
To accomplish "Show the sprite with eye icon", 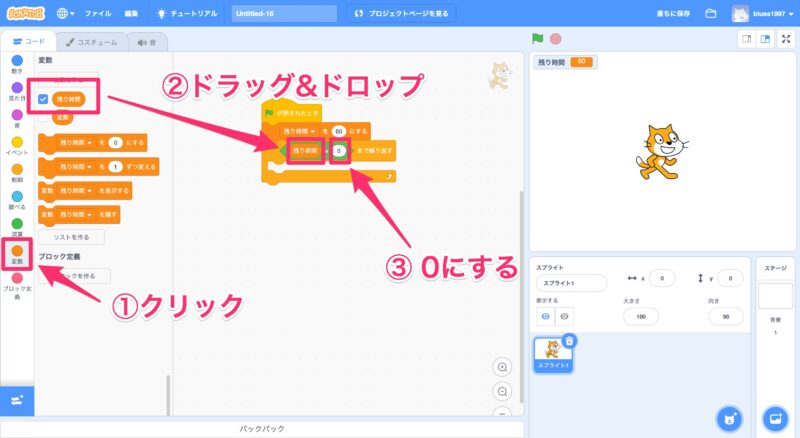I will point(546,315).
